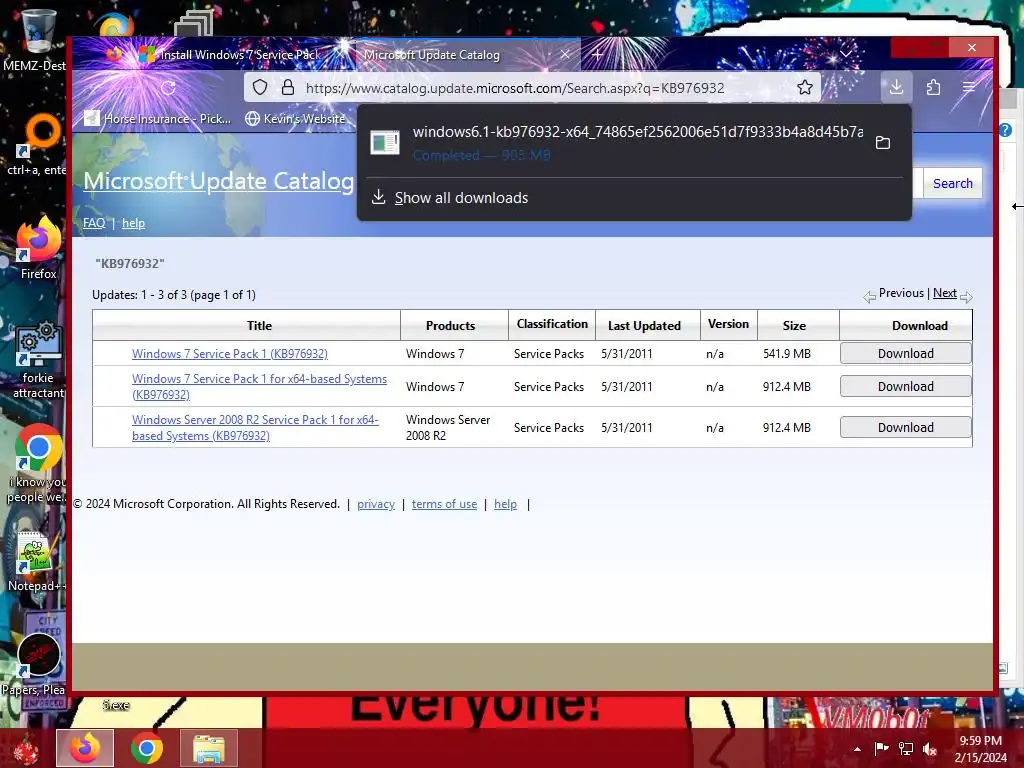Sort by Size column header
This screenshot has height=768, width=1024.
[794, 325]
